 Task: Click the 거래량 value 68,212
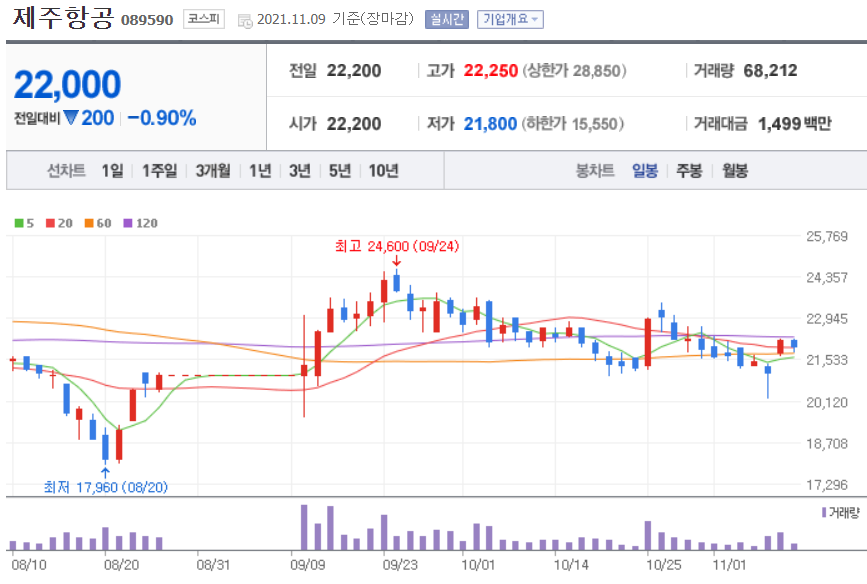(770, 71)
